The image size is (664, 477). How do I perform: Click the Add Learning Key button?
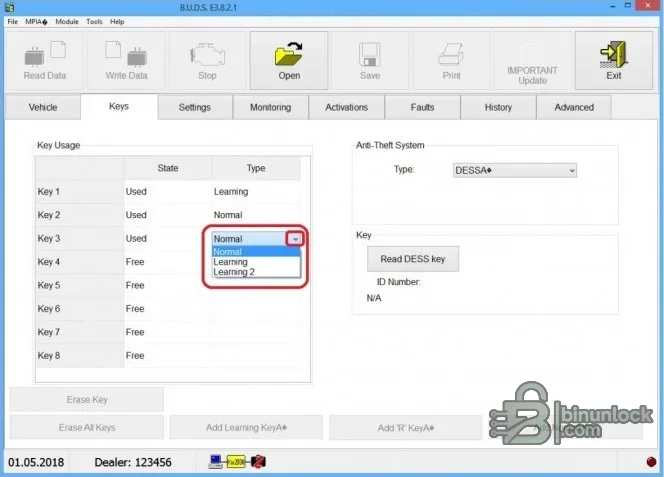(246, 427)
